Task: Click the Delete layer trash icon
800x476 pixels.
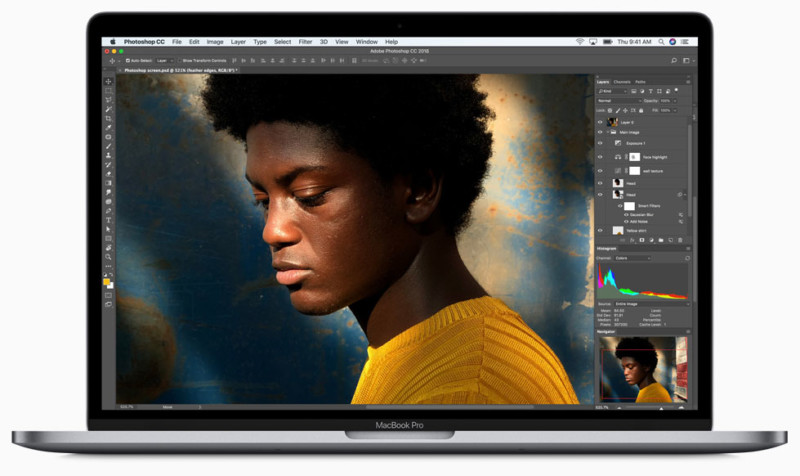Action: pos(680,240)
